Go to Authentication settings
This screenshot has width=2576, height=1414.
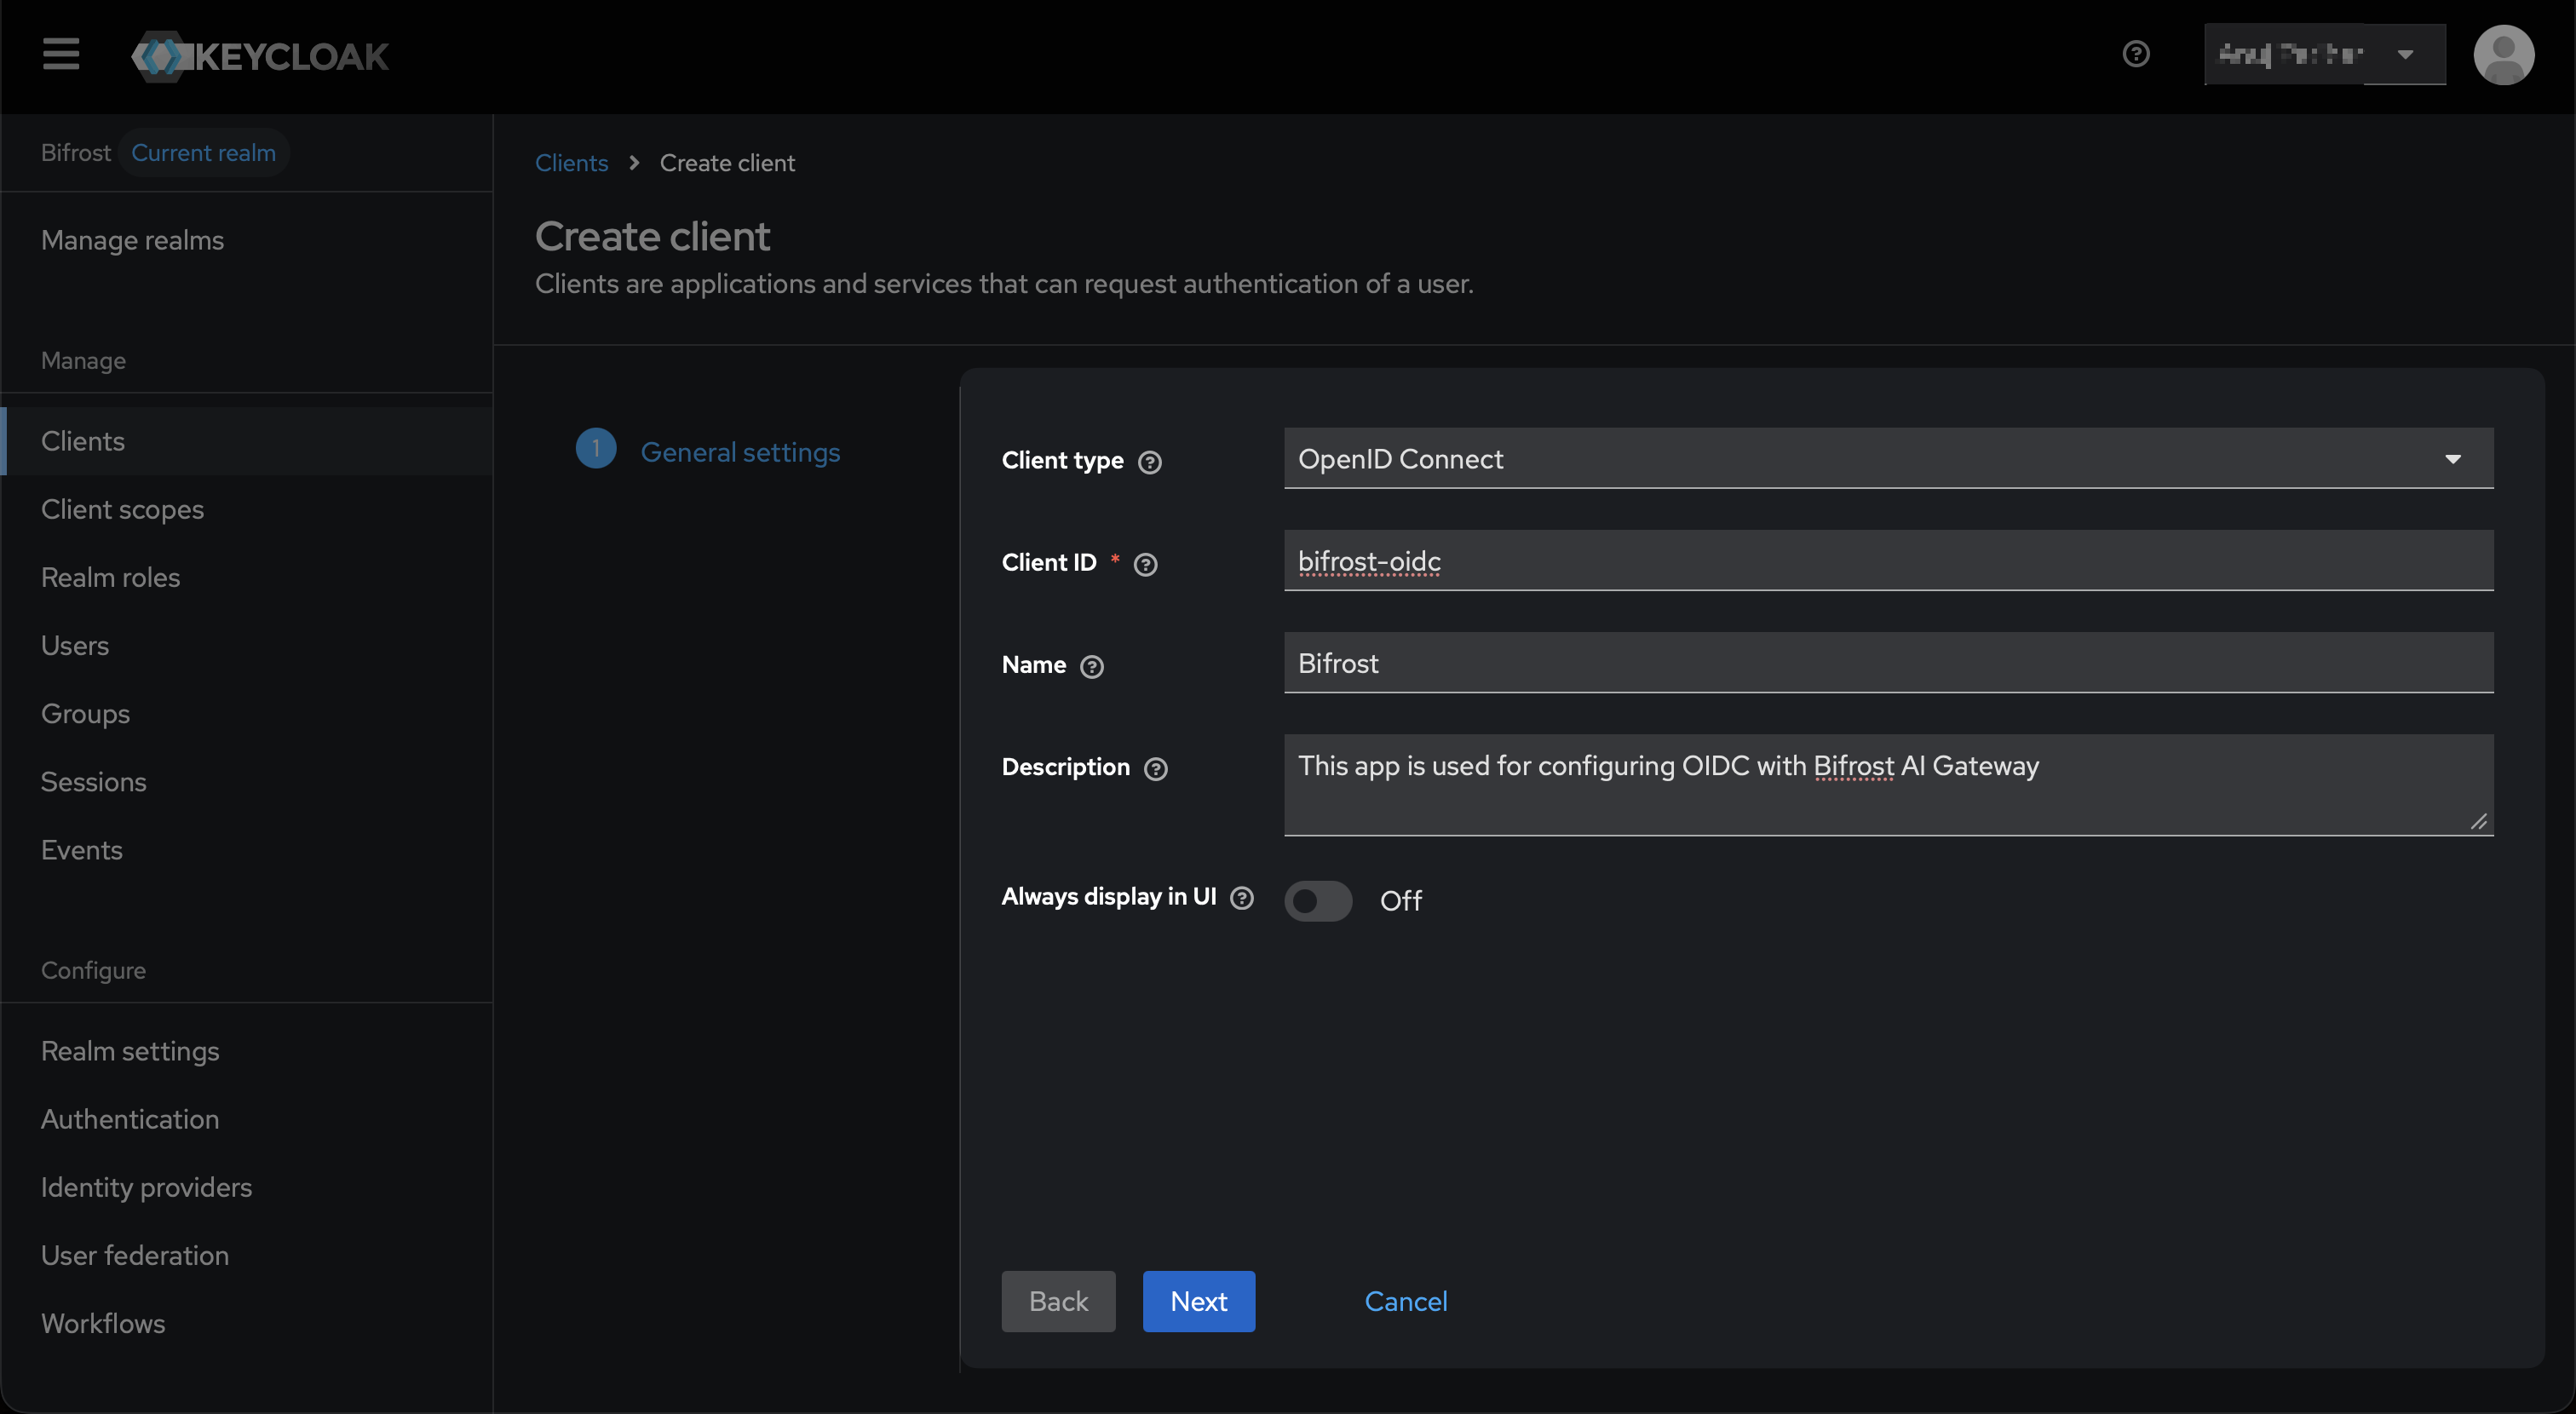click(x=246, y=1119)
